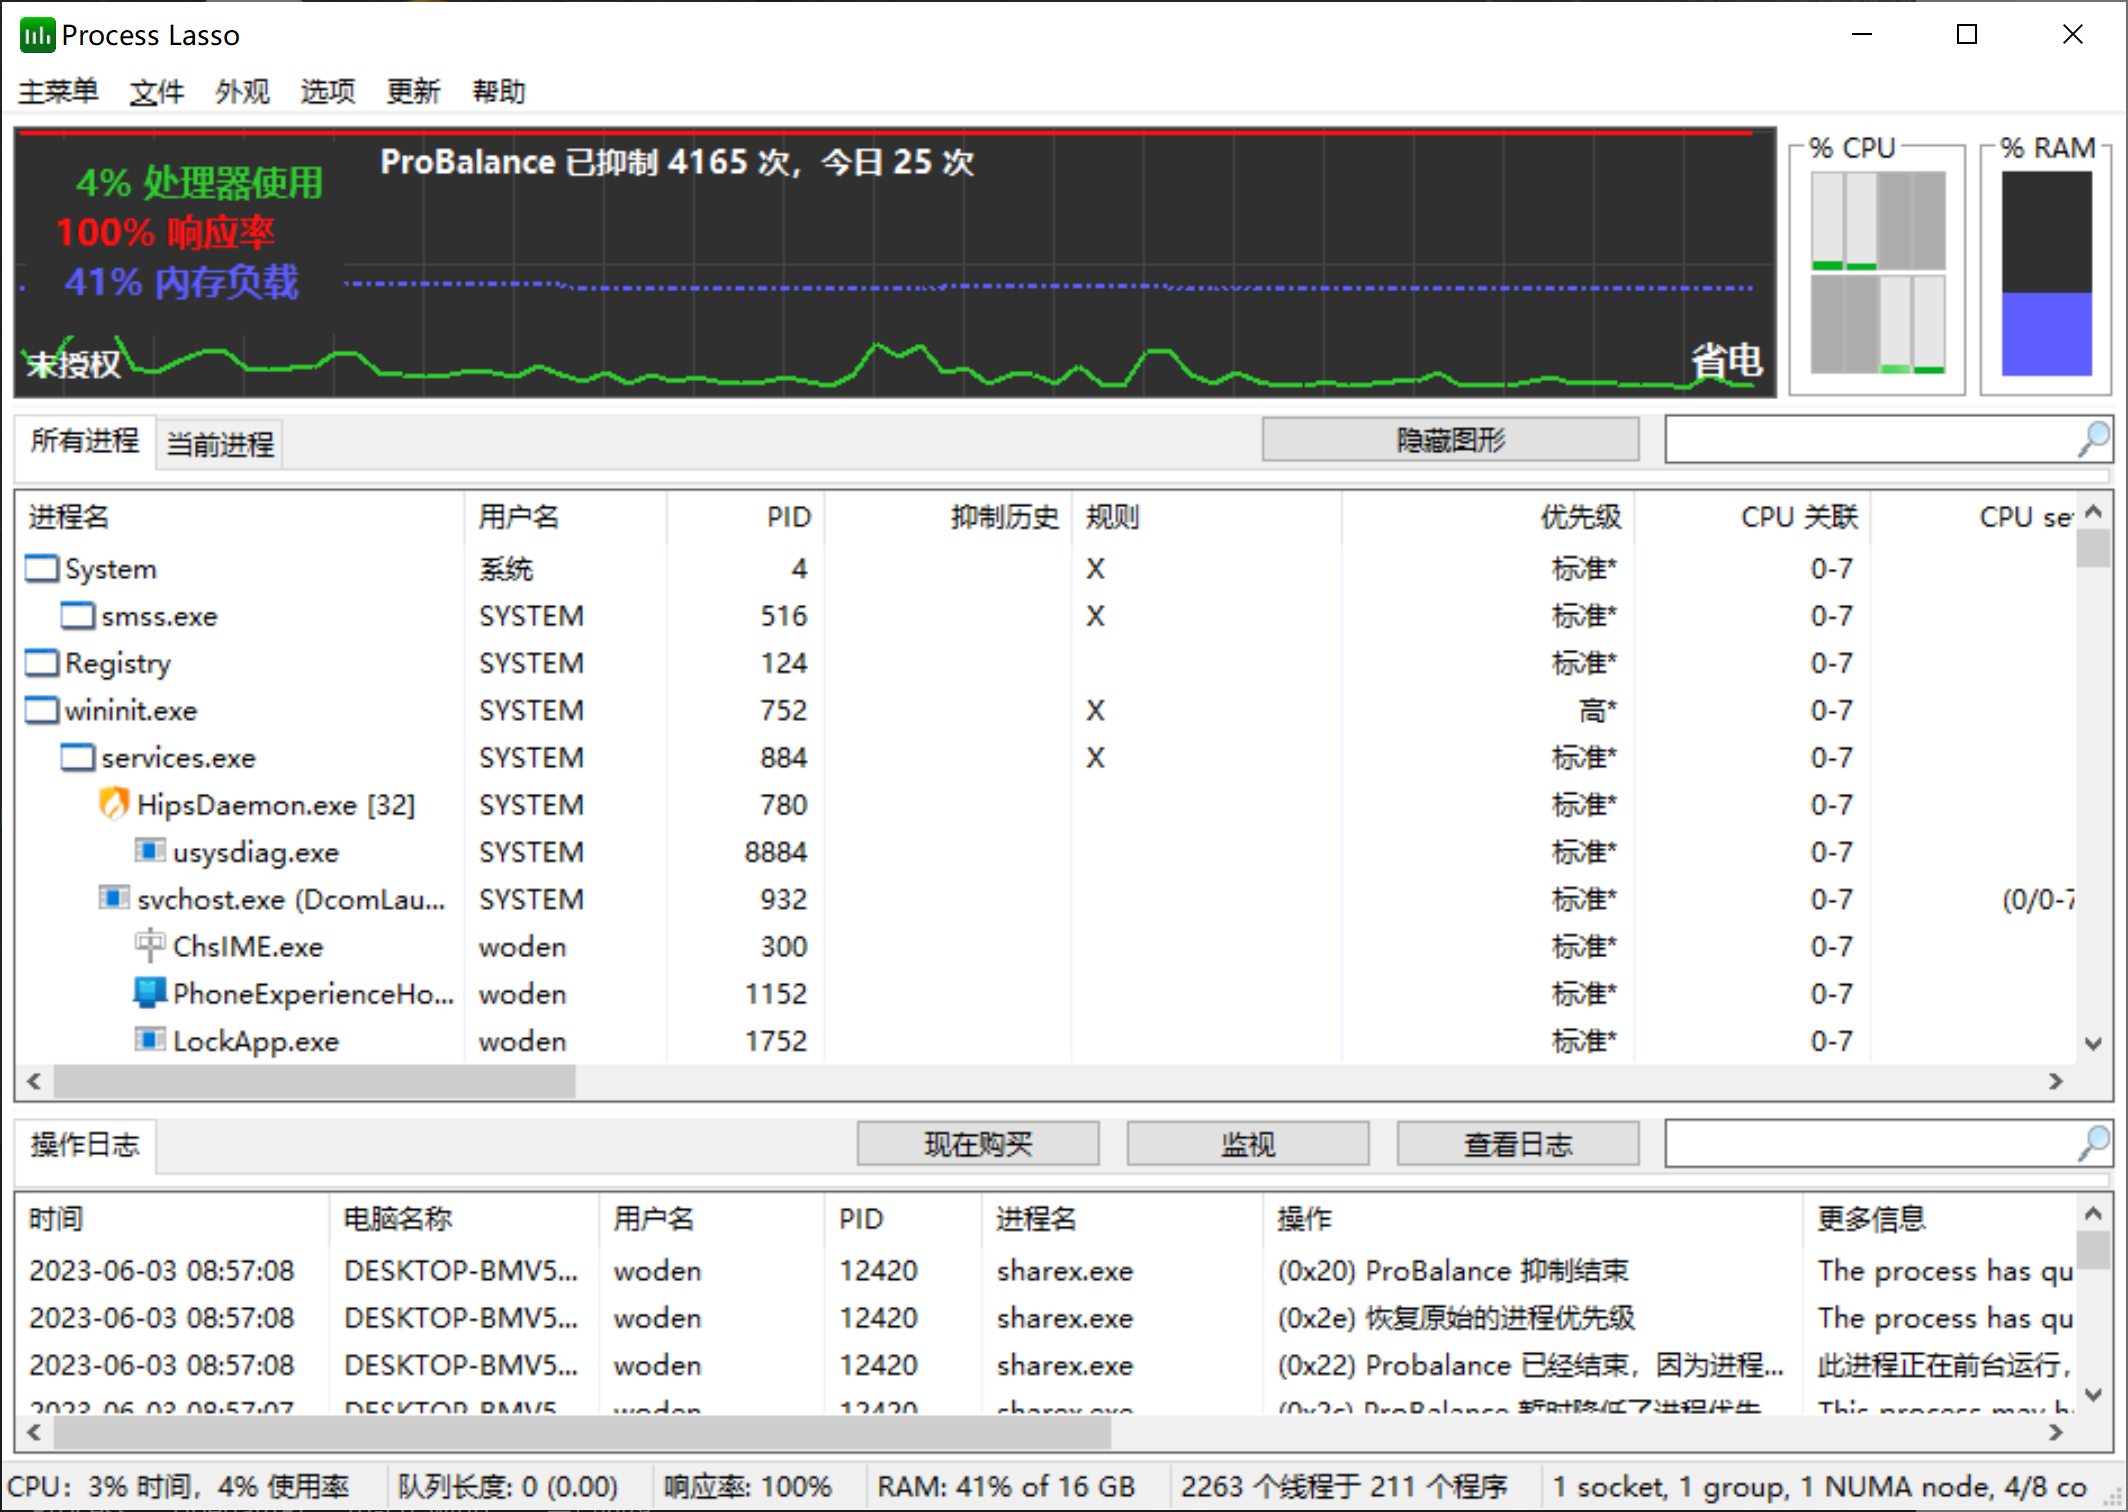Click the Process Lasso logo in title bar
The height and width of the screenshot is (1512, 2128).
click(x=36, y=34)
